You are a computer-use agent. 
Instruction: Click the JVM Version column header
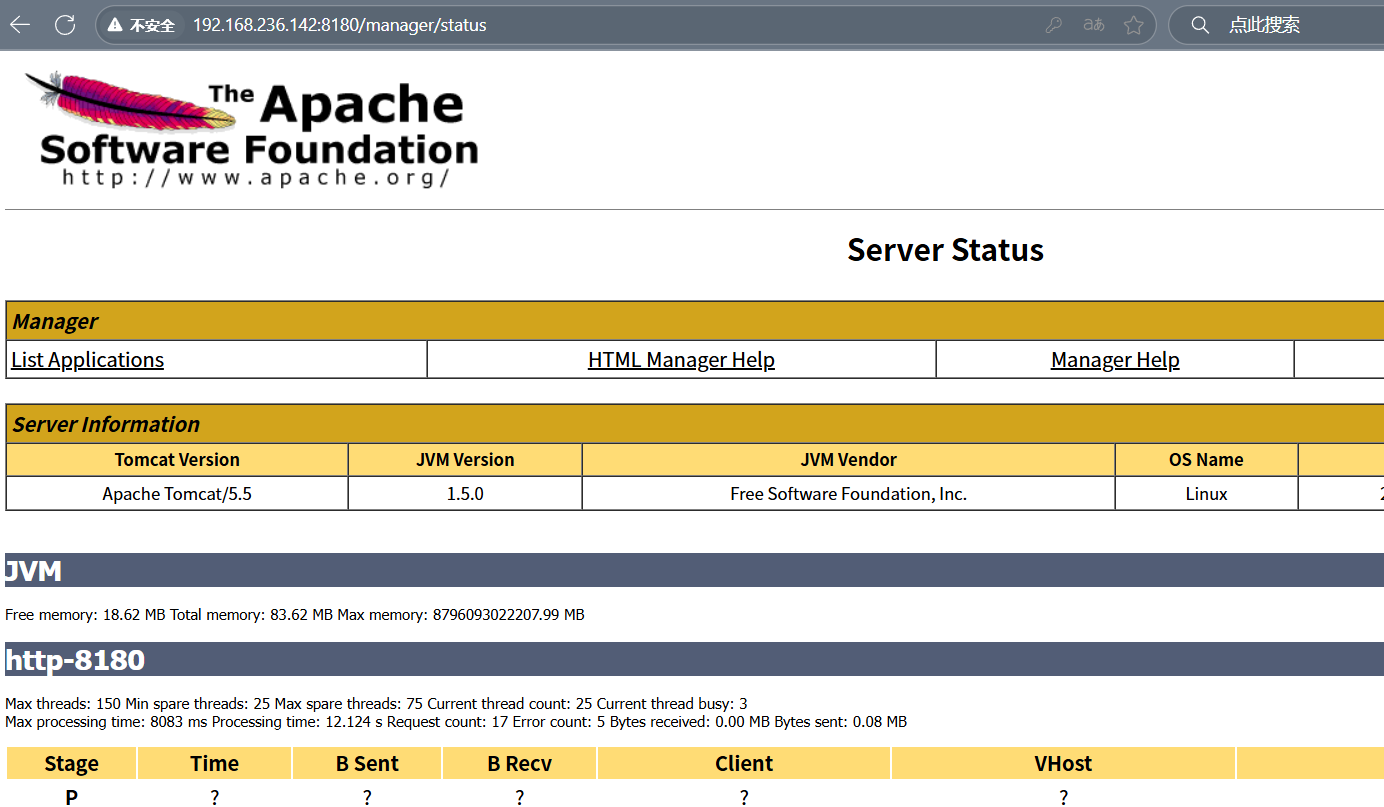pyautogui.click(x=465, y=460)
